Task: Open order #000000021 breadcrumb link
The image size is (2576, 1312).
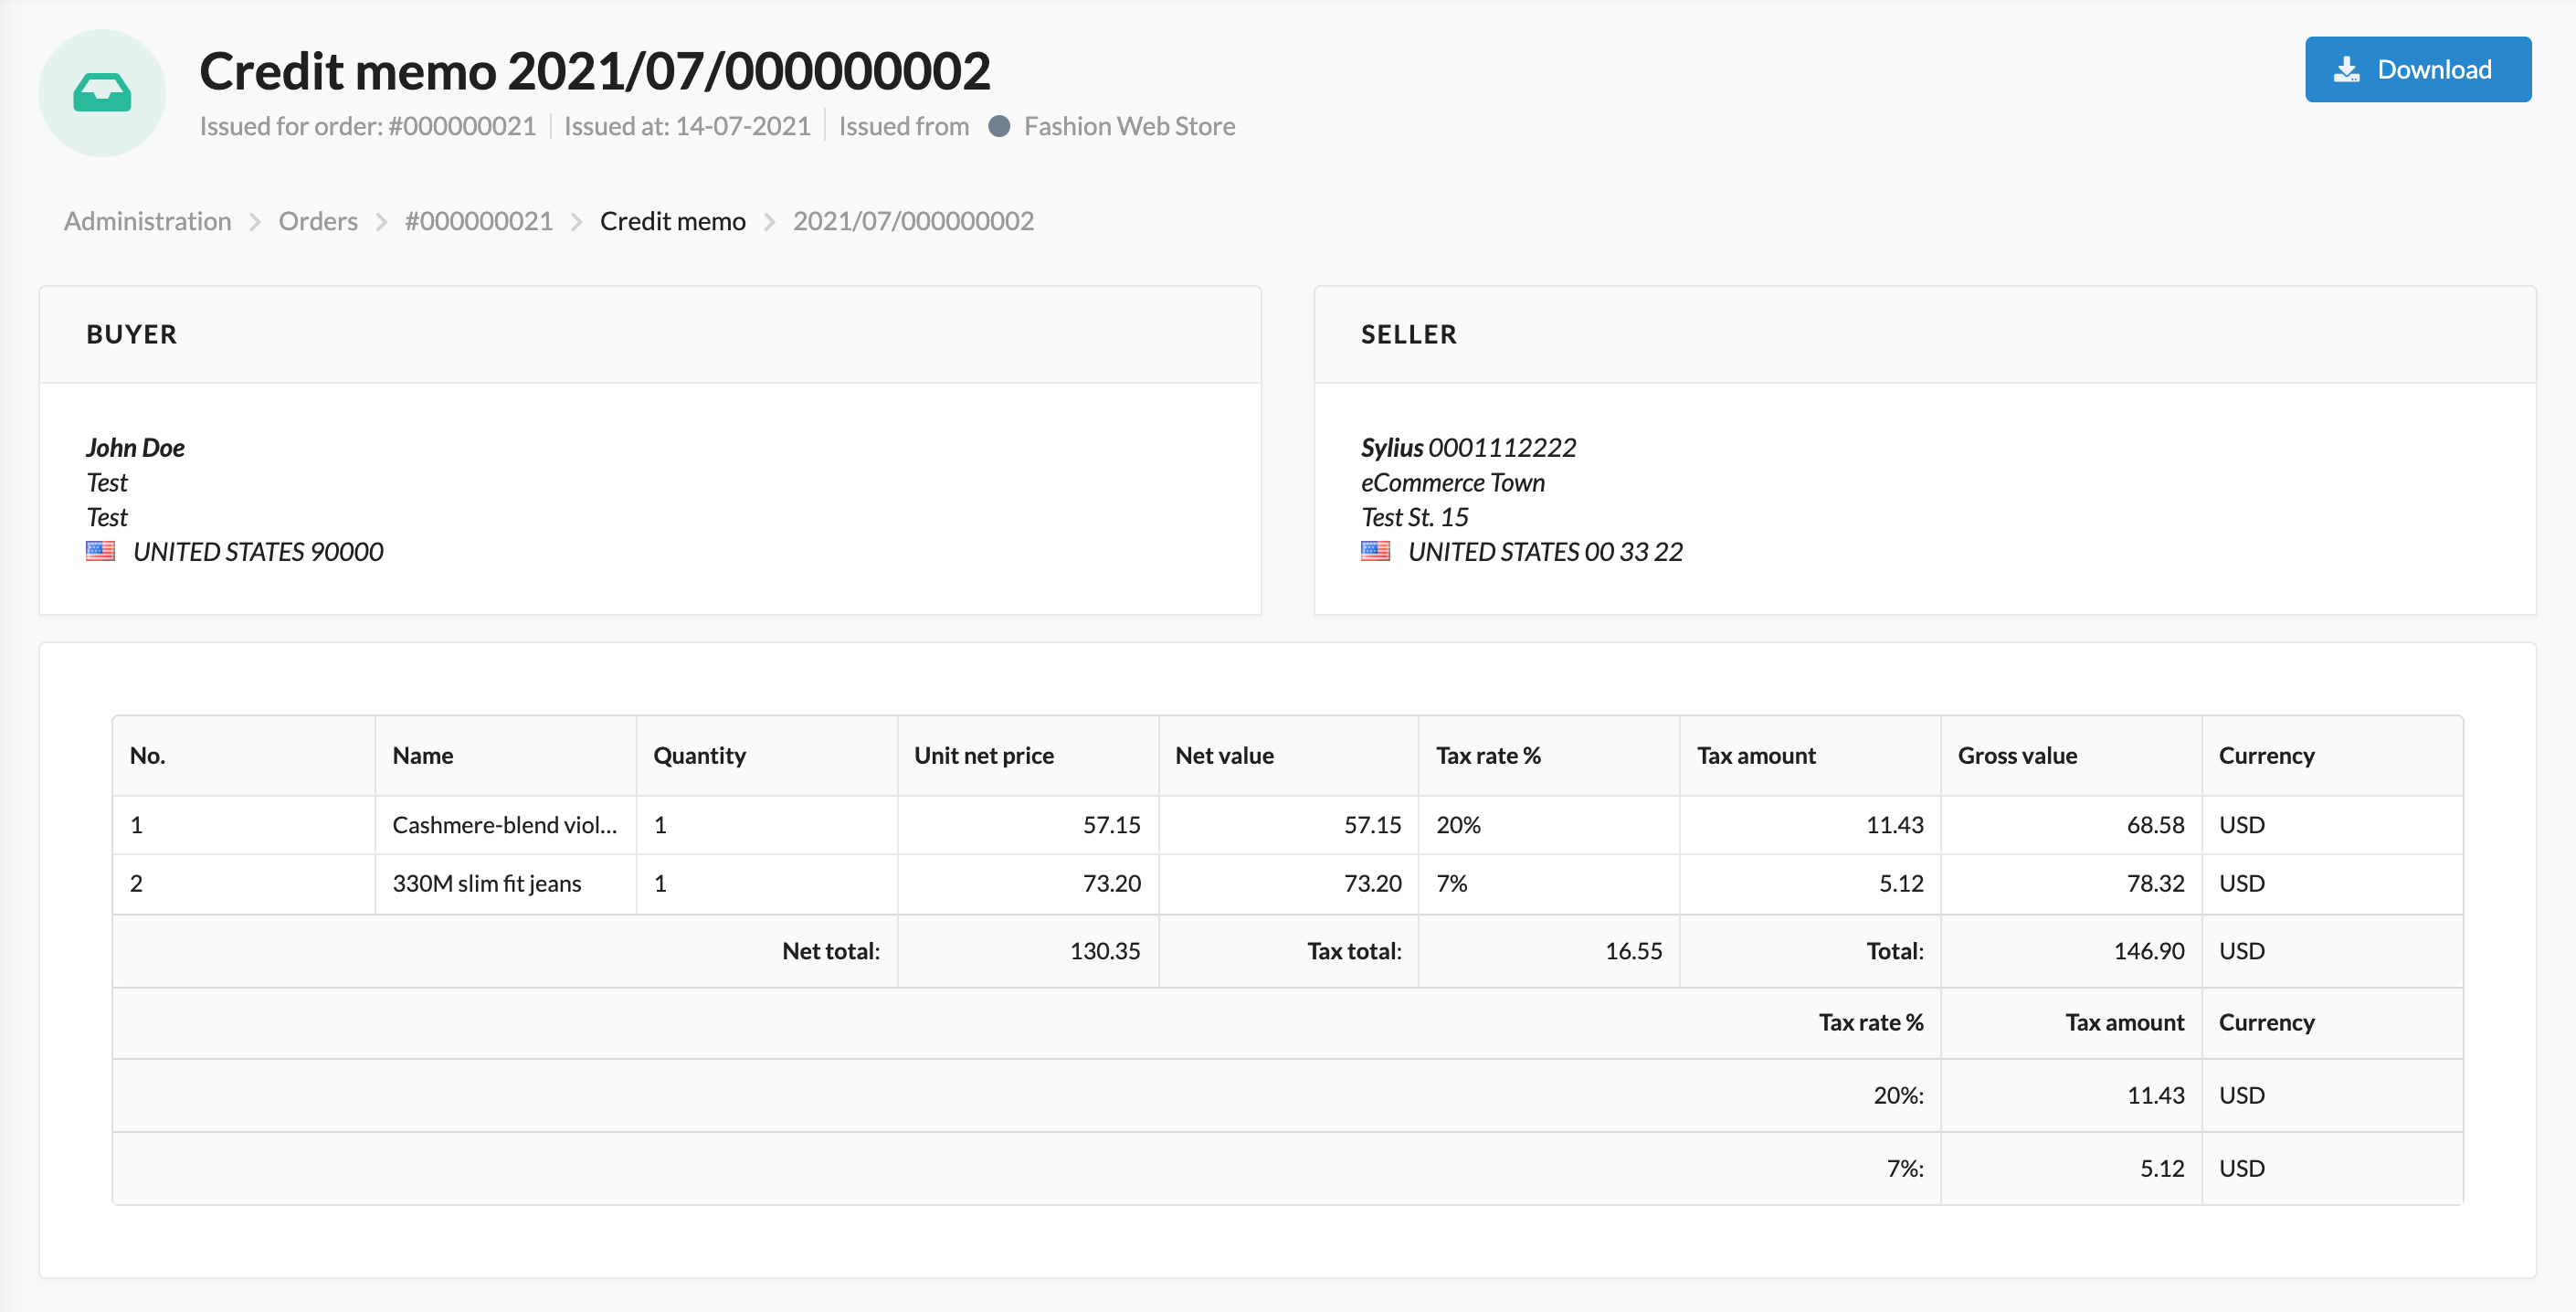Action: click(x=478, y=221)
